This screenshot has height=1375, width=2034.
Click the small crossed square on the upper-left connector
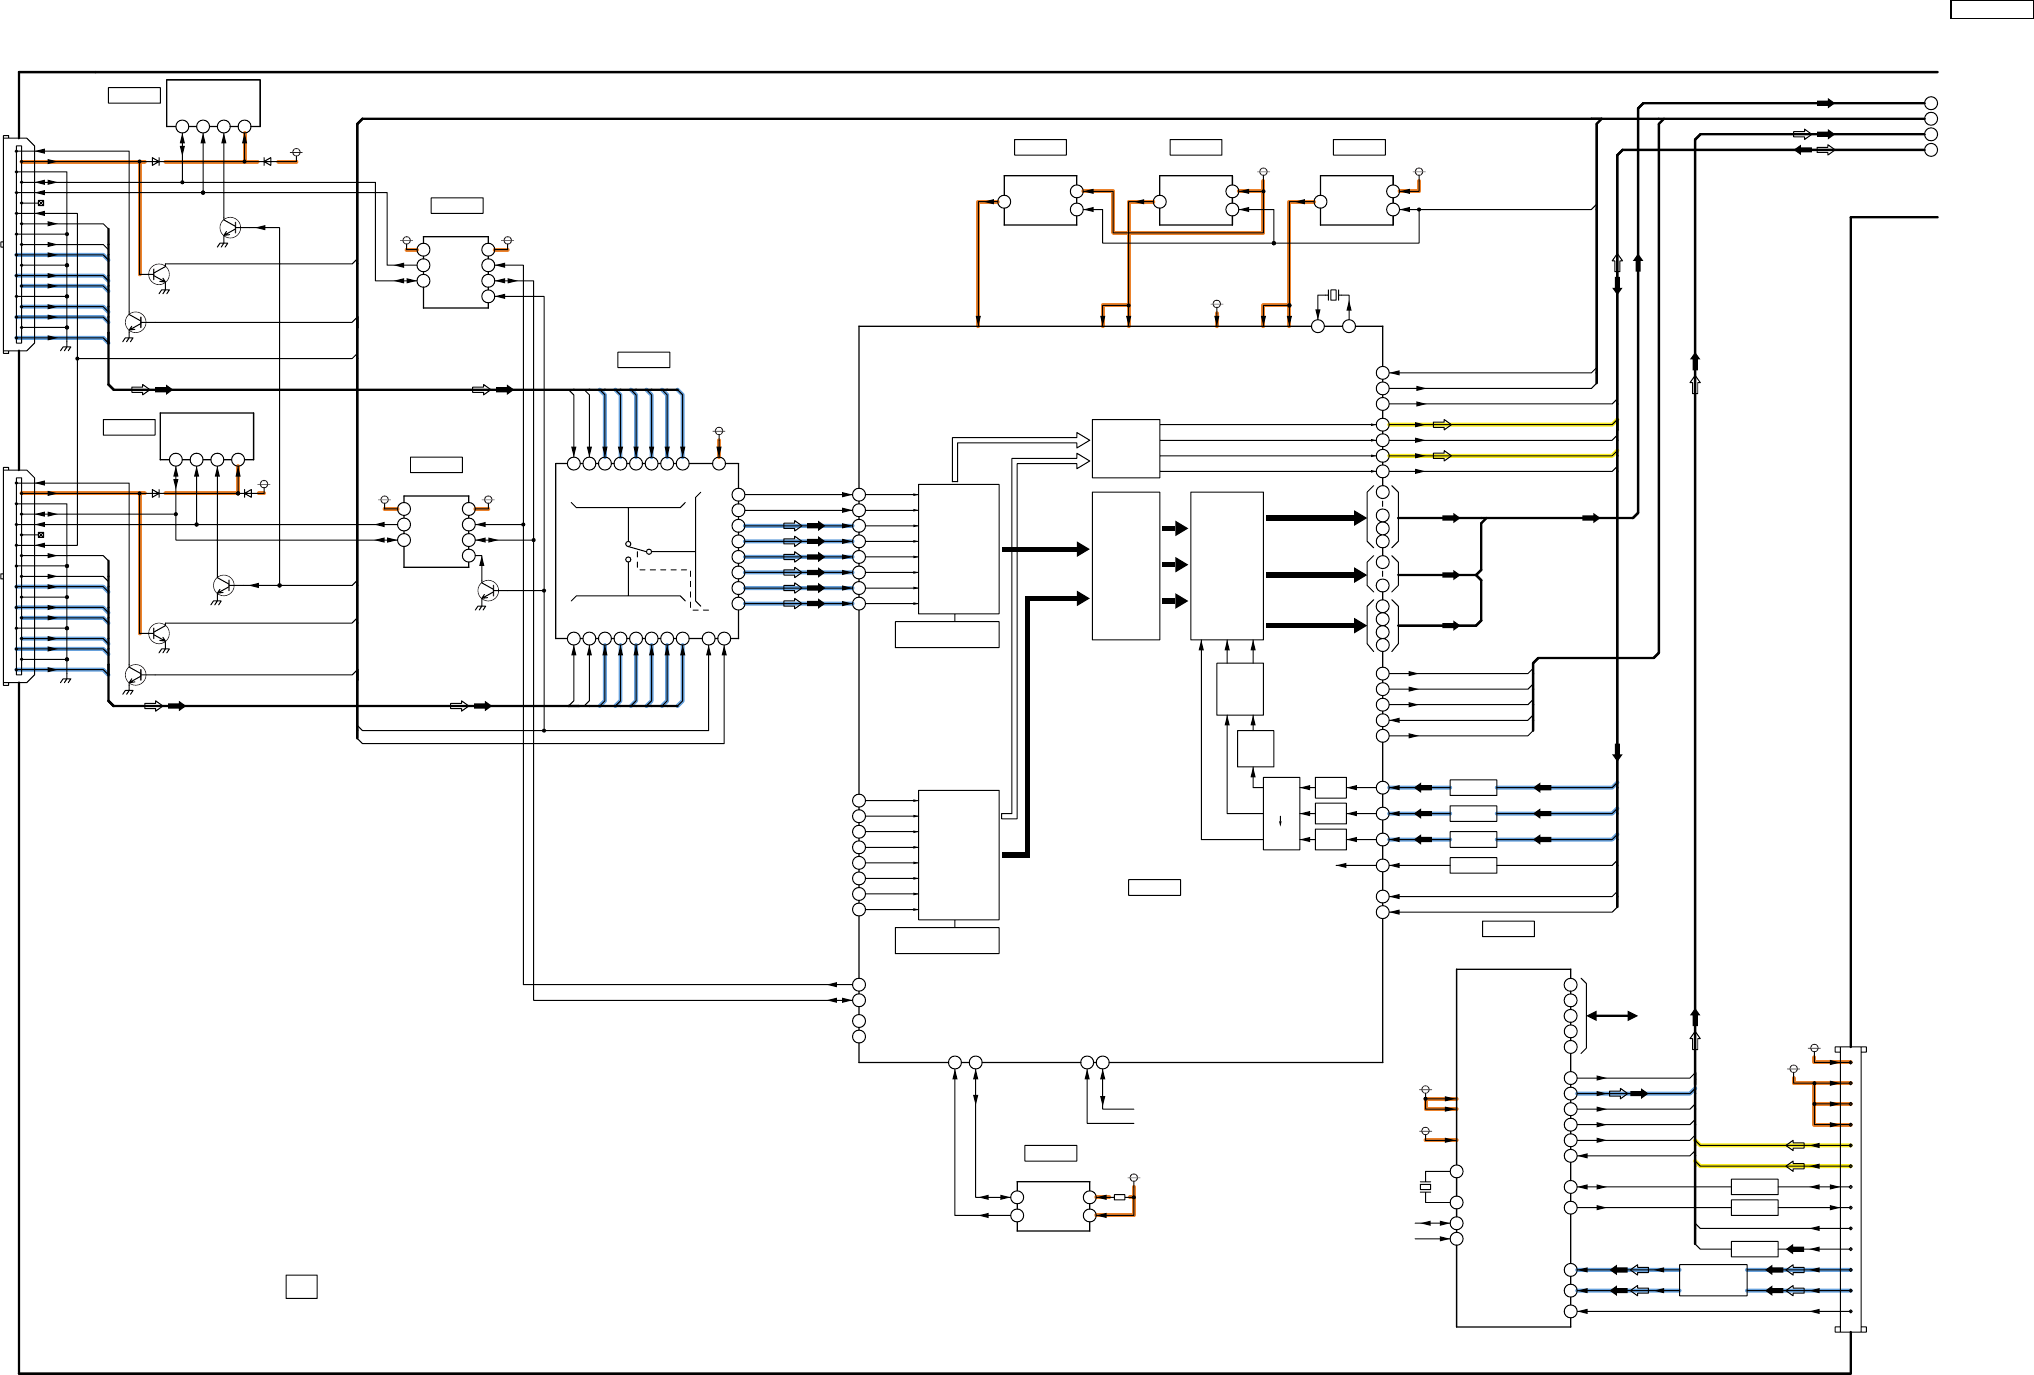point(41,203)
